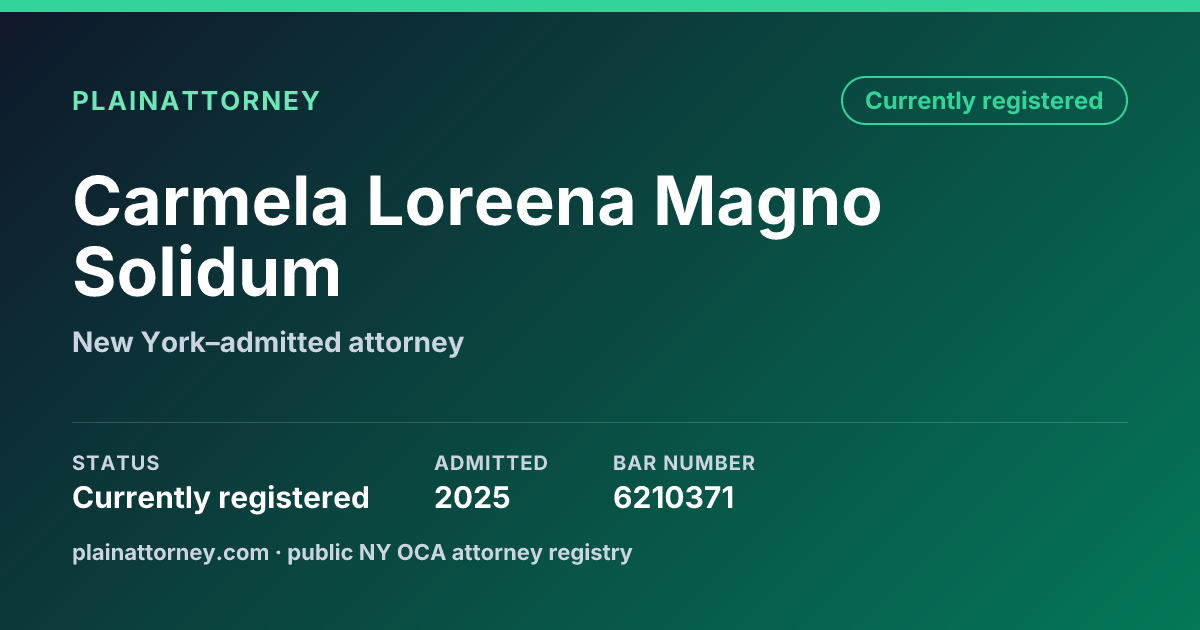Viewport: 1200px width, 630px height.
Task: Click the horizontal divider above STATUS
Action: (600, 422)
